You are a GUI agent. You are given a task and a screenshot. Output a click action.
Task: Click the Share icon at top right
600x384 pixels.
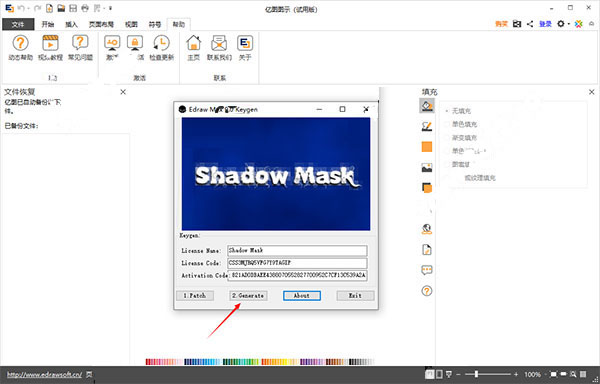(530, 24)
